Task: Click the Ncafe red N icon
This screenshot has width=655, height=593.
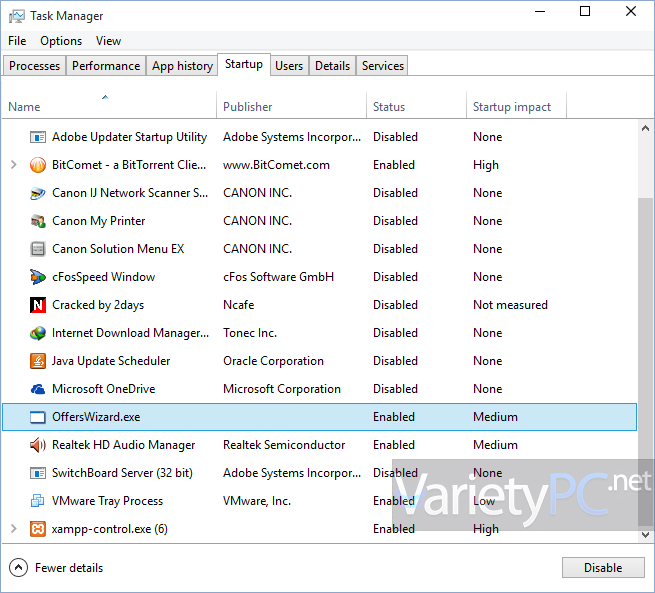Action: [x=38, y=305]
